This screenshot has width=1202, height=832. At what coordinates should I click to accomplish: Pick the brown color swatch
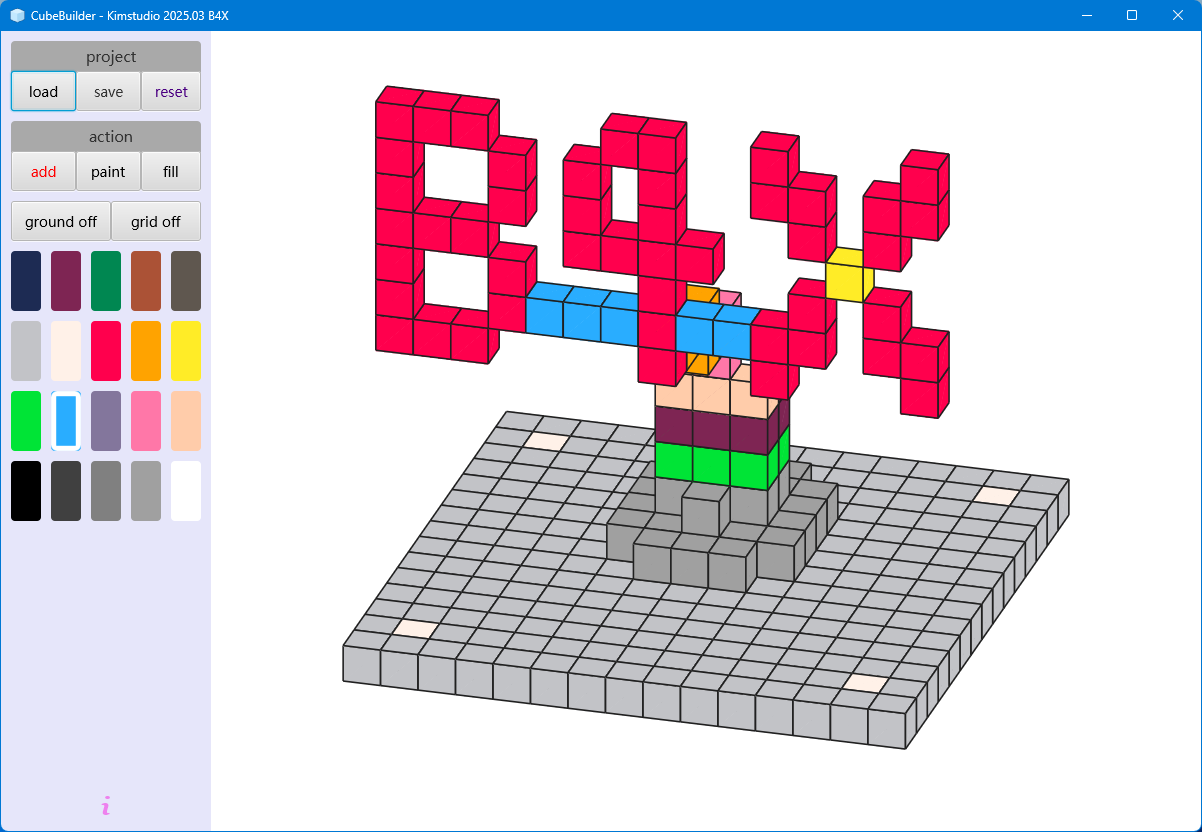click(146, 281)
